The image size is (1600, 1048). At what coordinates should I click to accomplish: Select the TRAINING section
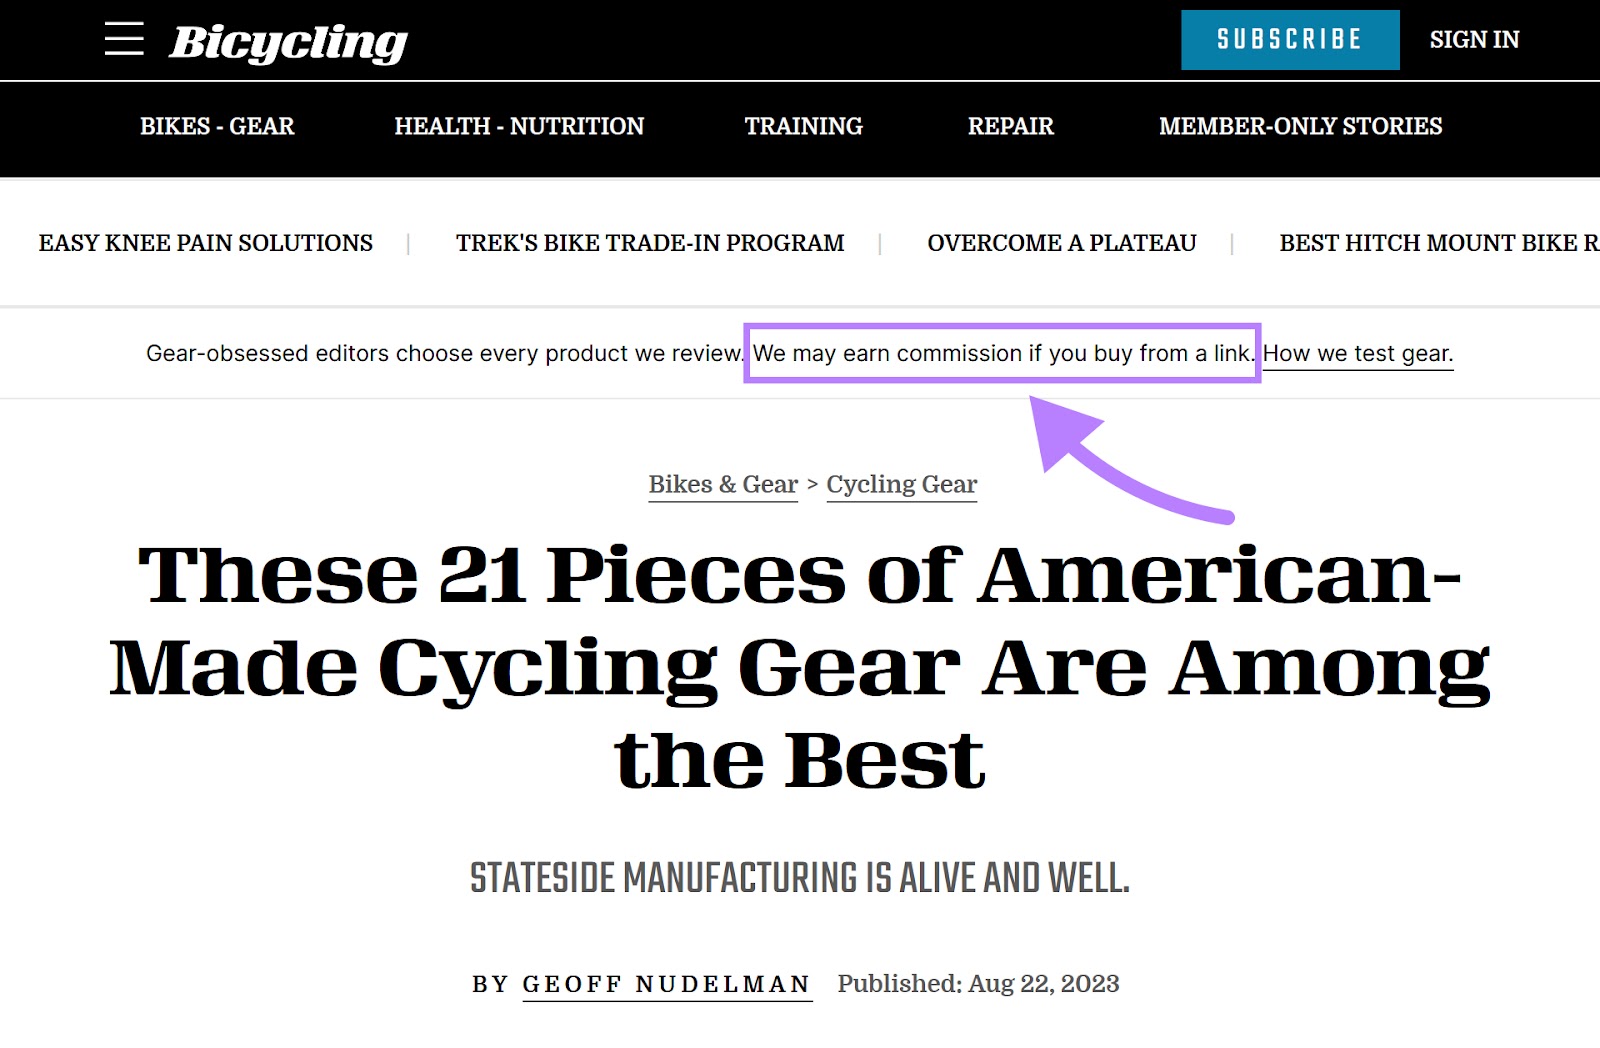pyautogui.click(x=803, y=126)
